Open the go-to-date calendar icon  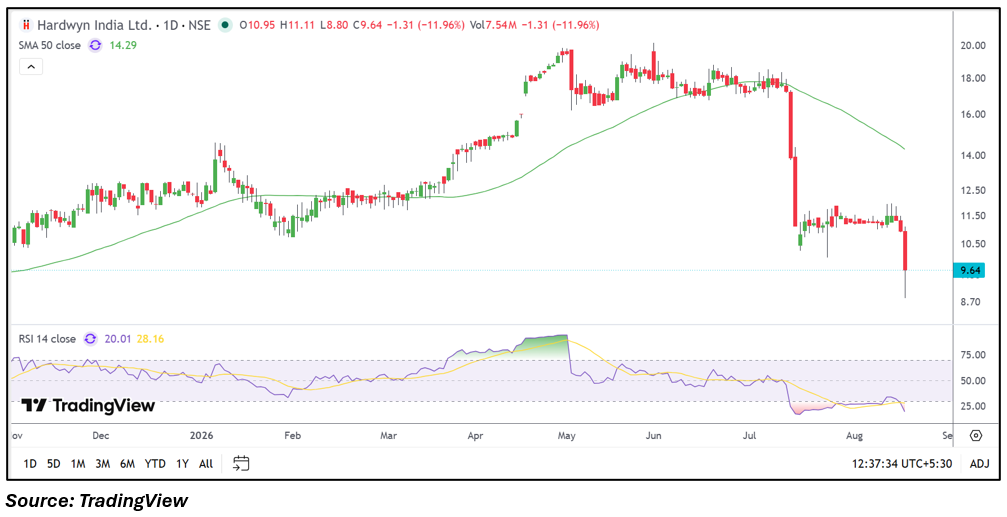[x=241, y=463]
